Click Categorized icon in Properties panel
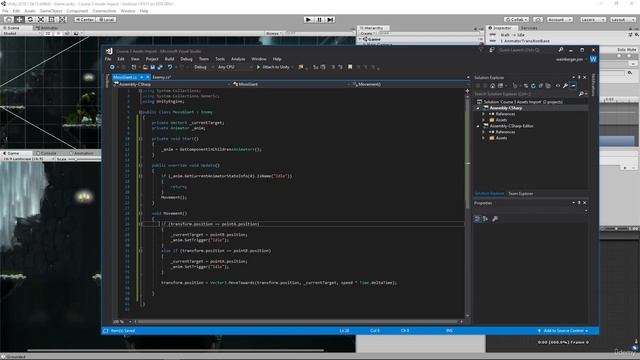This screenshot has height=360, width=640. tap(477, 219)
